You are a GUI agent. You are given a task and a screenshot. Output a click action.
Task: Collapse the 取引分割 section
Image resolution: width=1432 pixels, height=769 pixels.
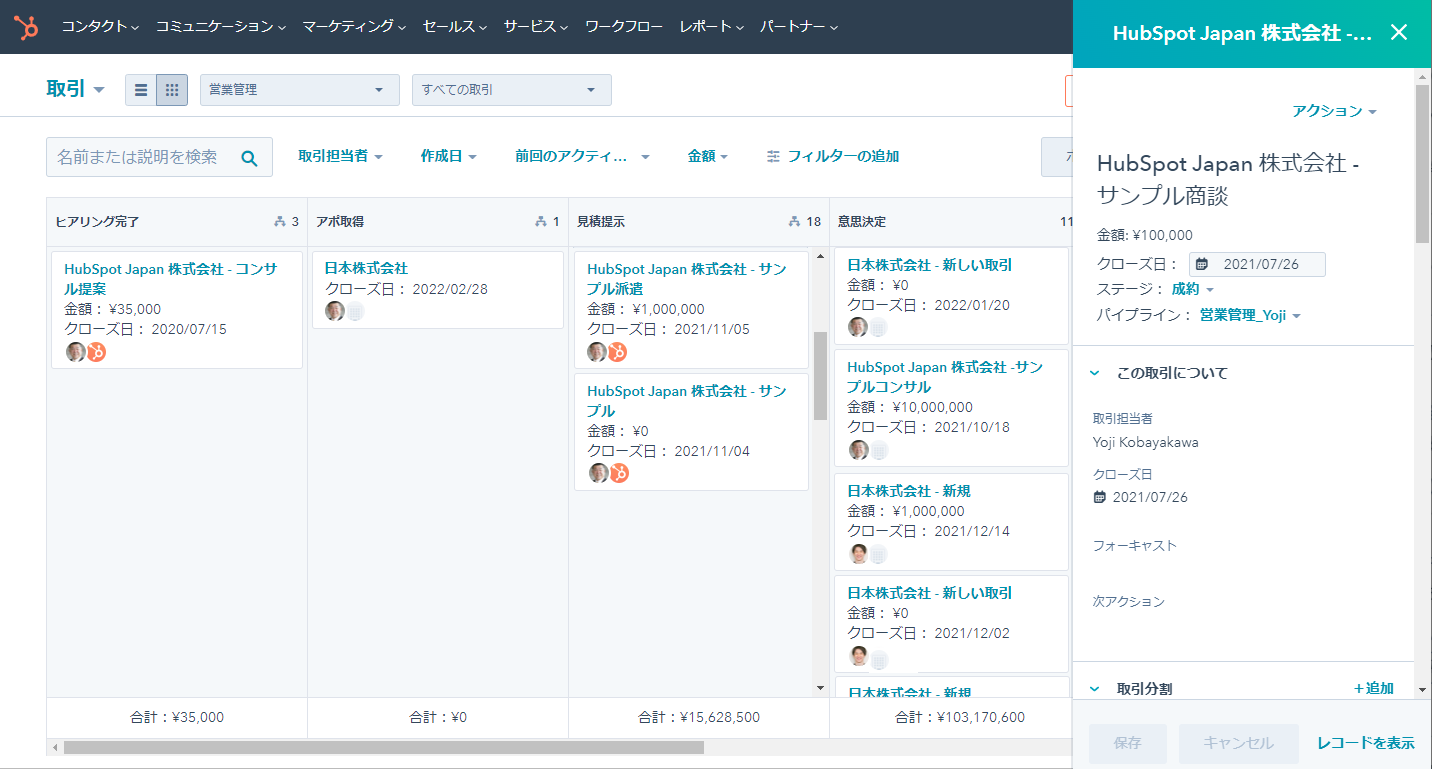[x=1095, y=689]
